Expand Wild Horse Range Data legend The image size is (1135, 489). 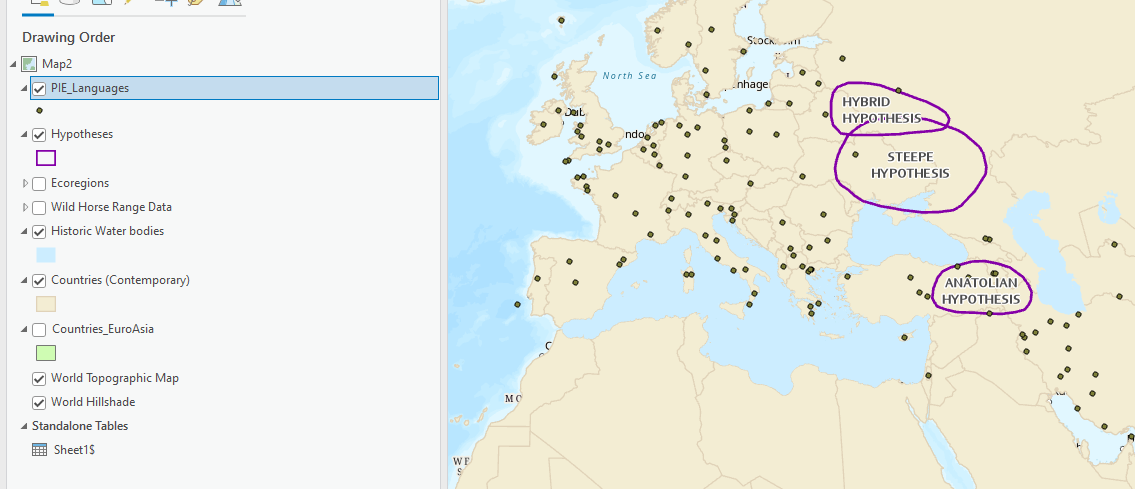click(25, 208)
